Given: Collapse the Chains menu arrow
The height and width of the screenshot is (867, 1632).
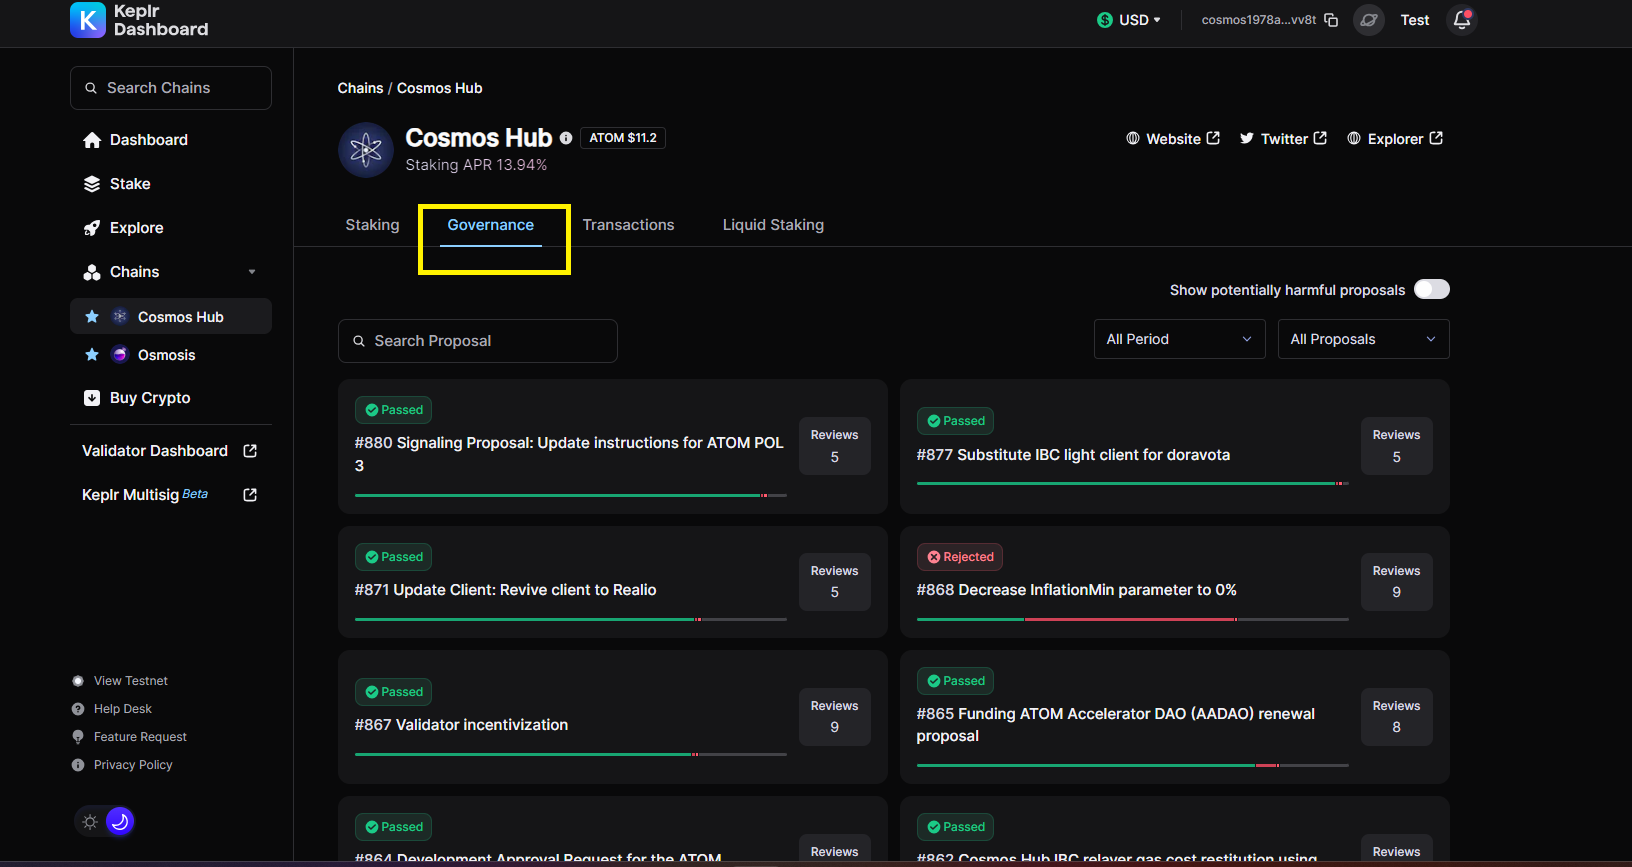Looking at the screenshot, I should point(252,272).
